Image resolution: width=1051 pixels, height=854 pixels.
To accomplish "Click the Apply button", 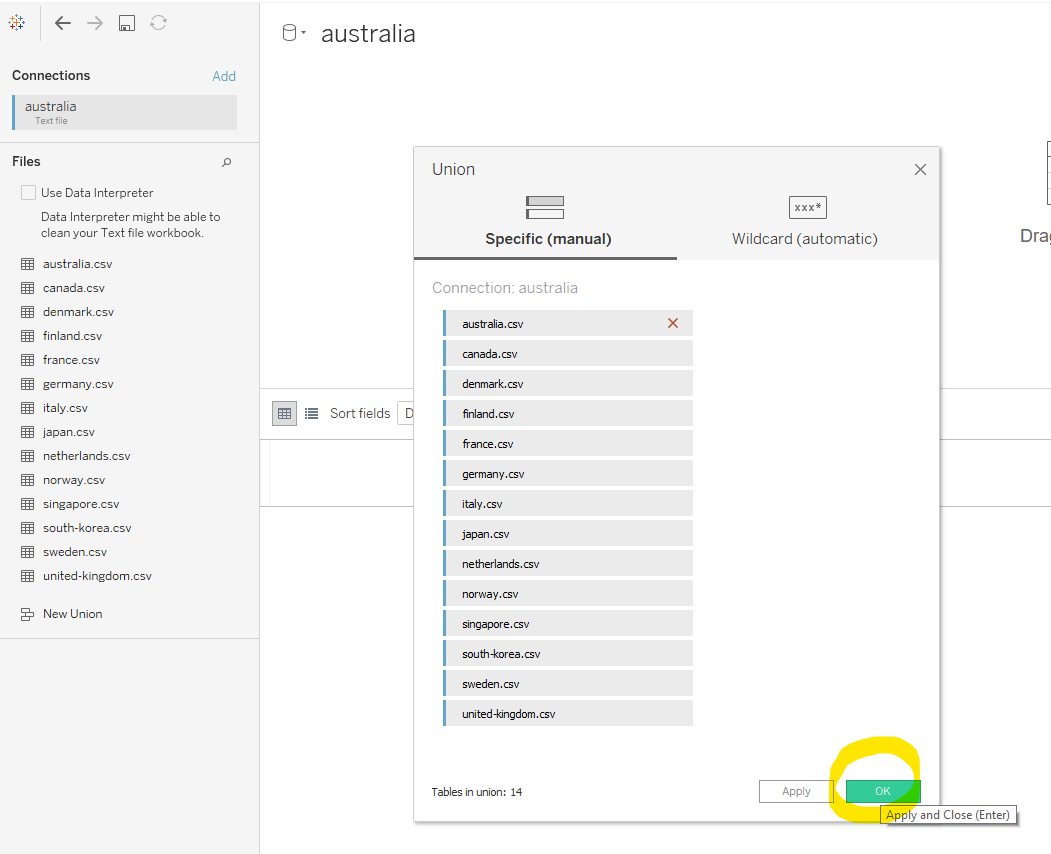I will (794, 791).
